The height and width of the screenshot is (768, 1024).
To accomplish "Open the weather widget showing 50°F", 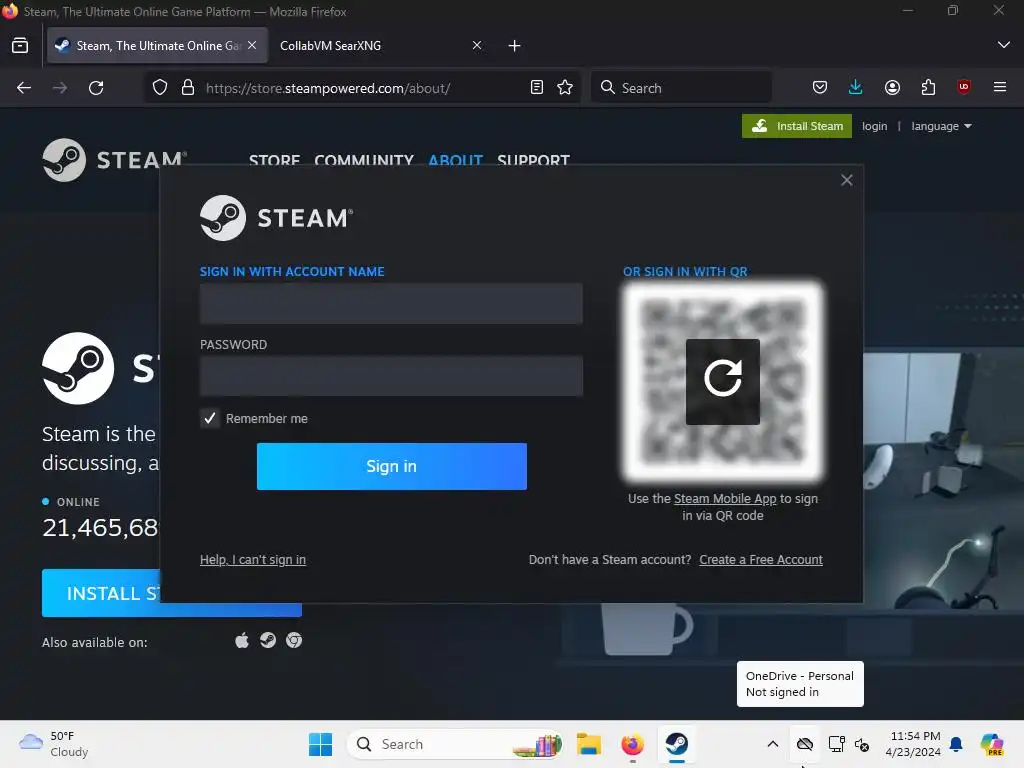I will (56, 744).
